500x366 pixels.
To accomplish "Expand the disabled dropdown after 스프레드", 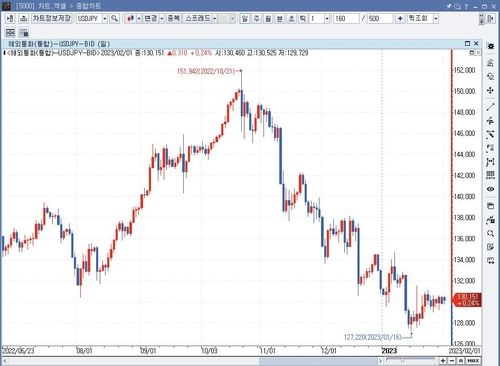I will [x=232, y=19].
